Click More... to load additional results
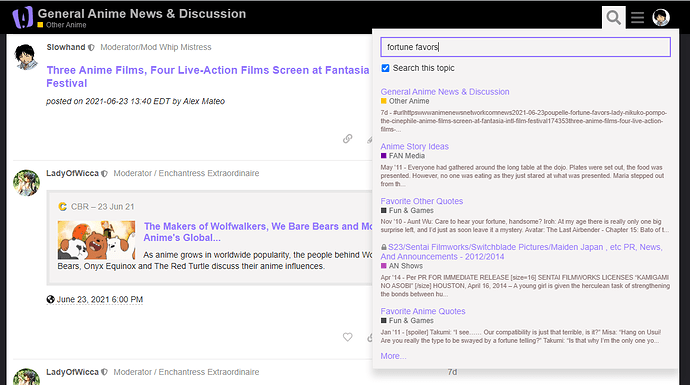This screenshot has height=385, width=690. coord(393,356)
